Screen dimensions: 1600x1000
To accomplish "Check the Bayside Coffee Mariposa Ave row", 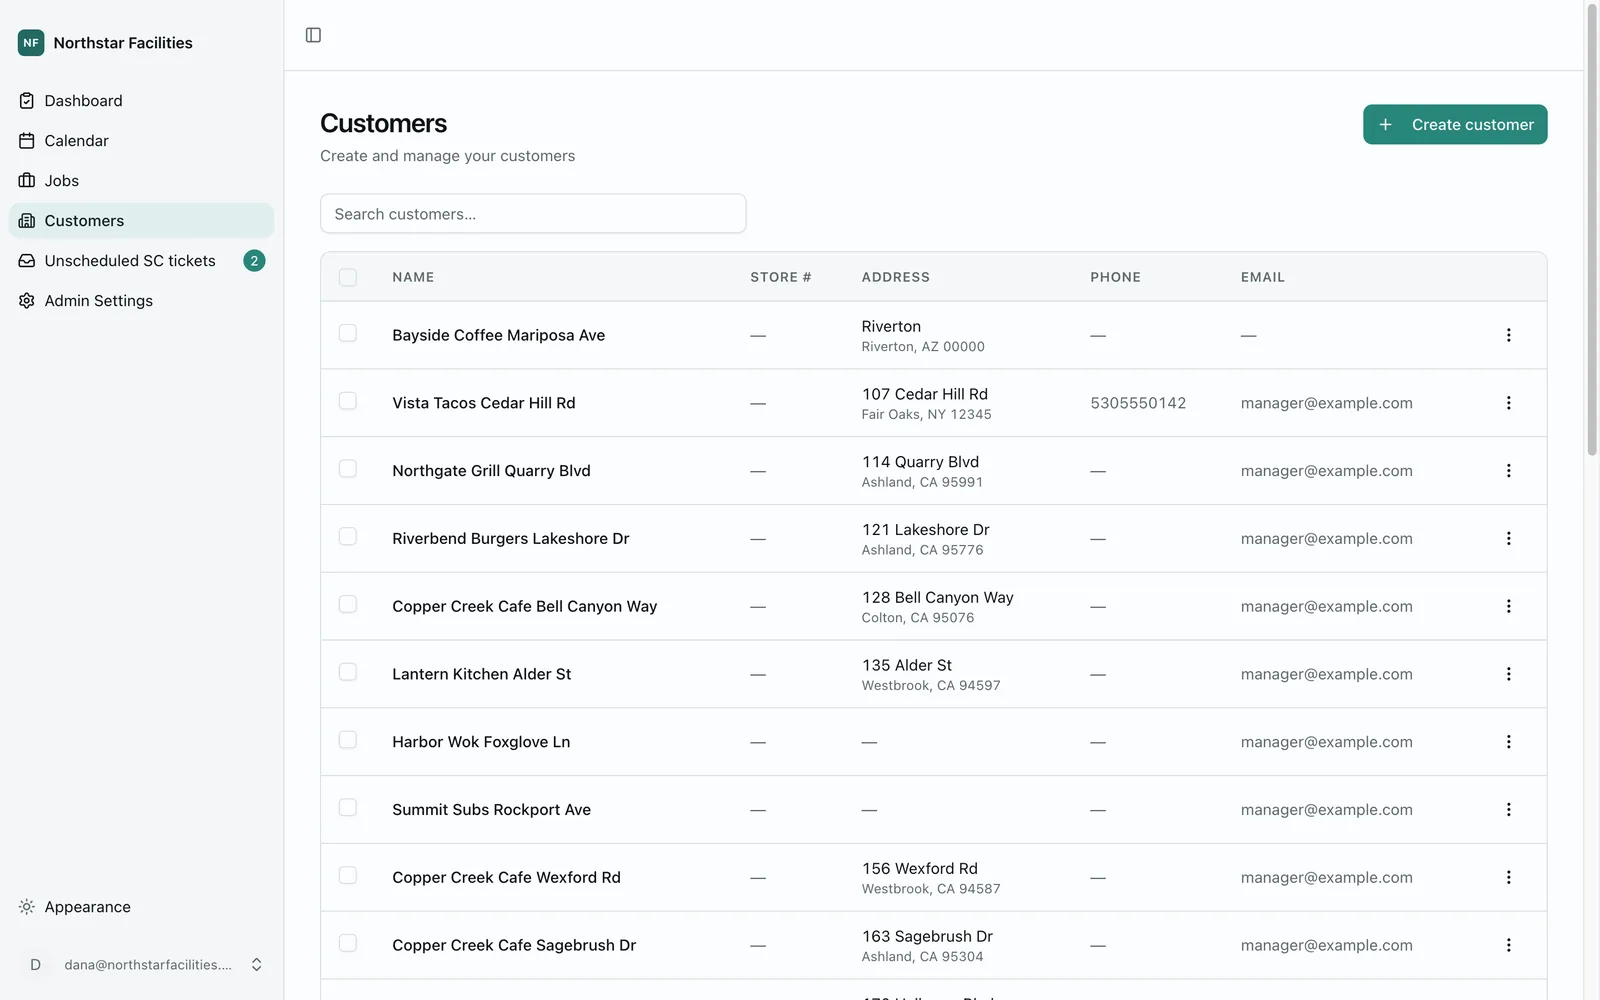I will pyautogui.click(x=348, y=333).
